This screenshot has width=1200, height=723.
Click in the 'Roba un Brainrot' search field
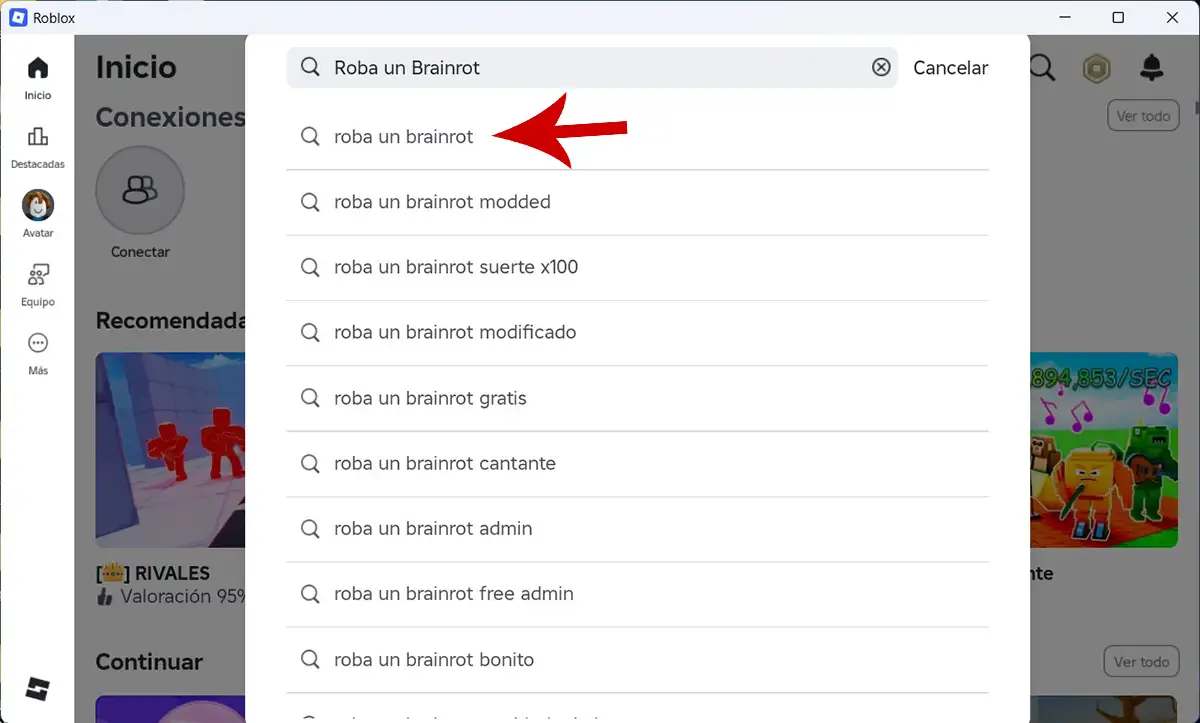click(590, 68)
